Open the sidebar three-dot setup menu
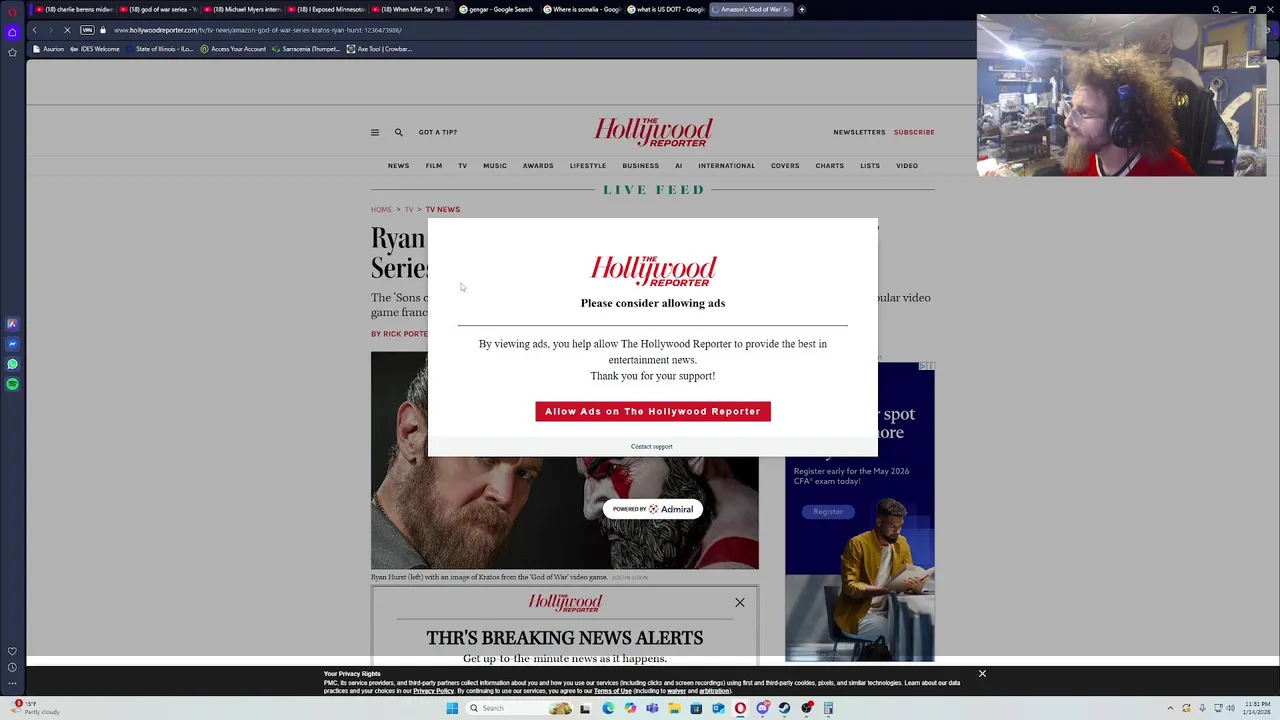 pyautogui.click(x=12, y=683)
